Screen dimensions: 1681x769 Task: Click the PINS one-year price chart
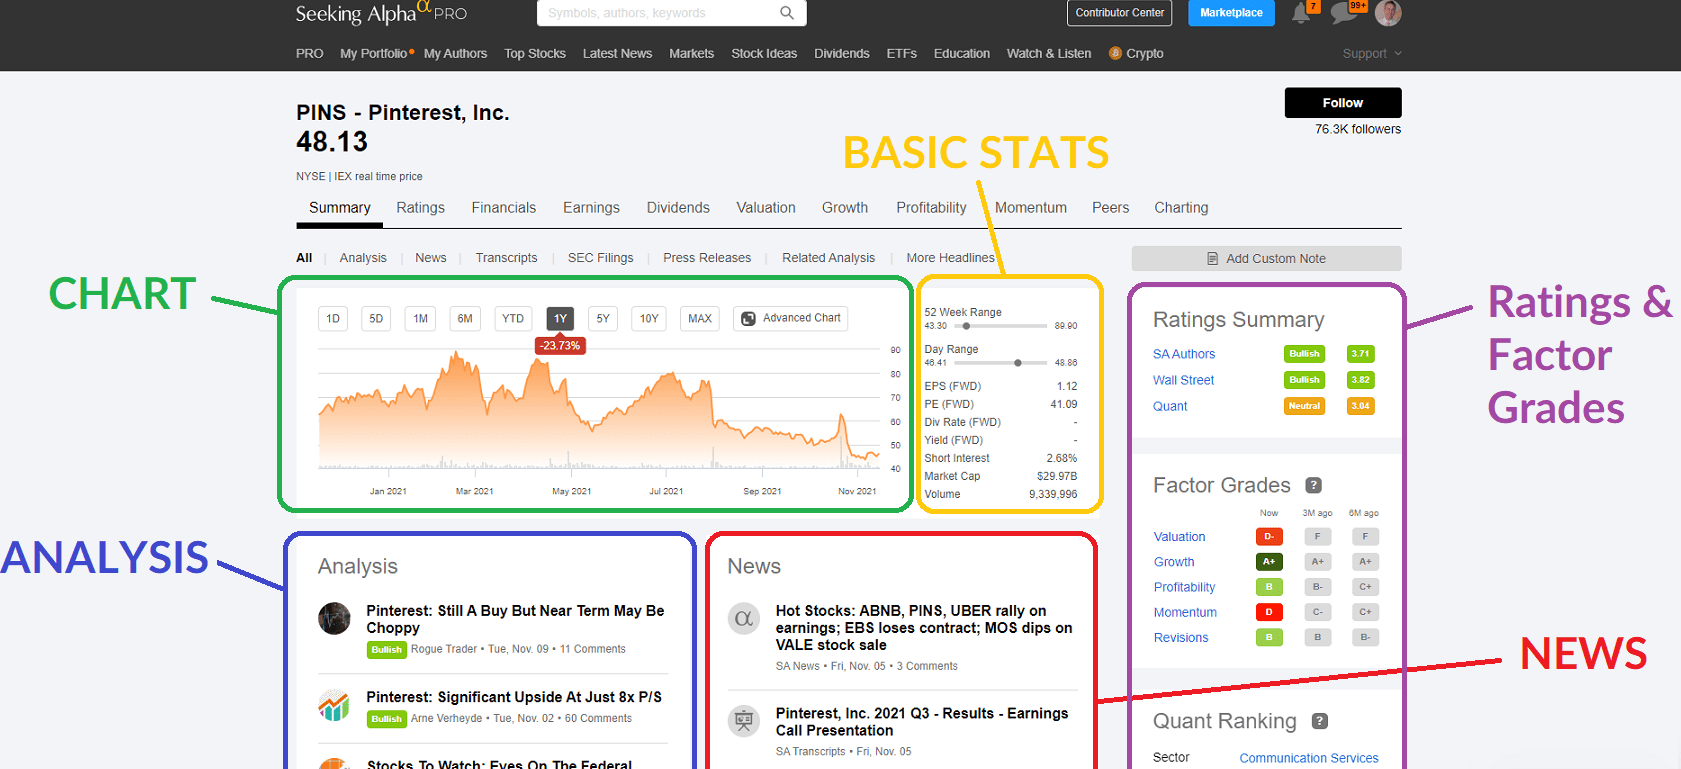click(x=599, y=410)
